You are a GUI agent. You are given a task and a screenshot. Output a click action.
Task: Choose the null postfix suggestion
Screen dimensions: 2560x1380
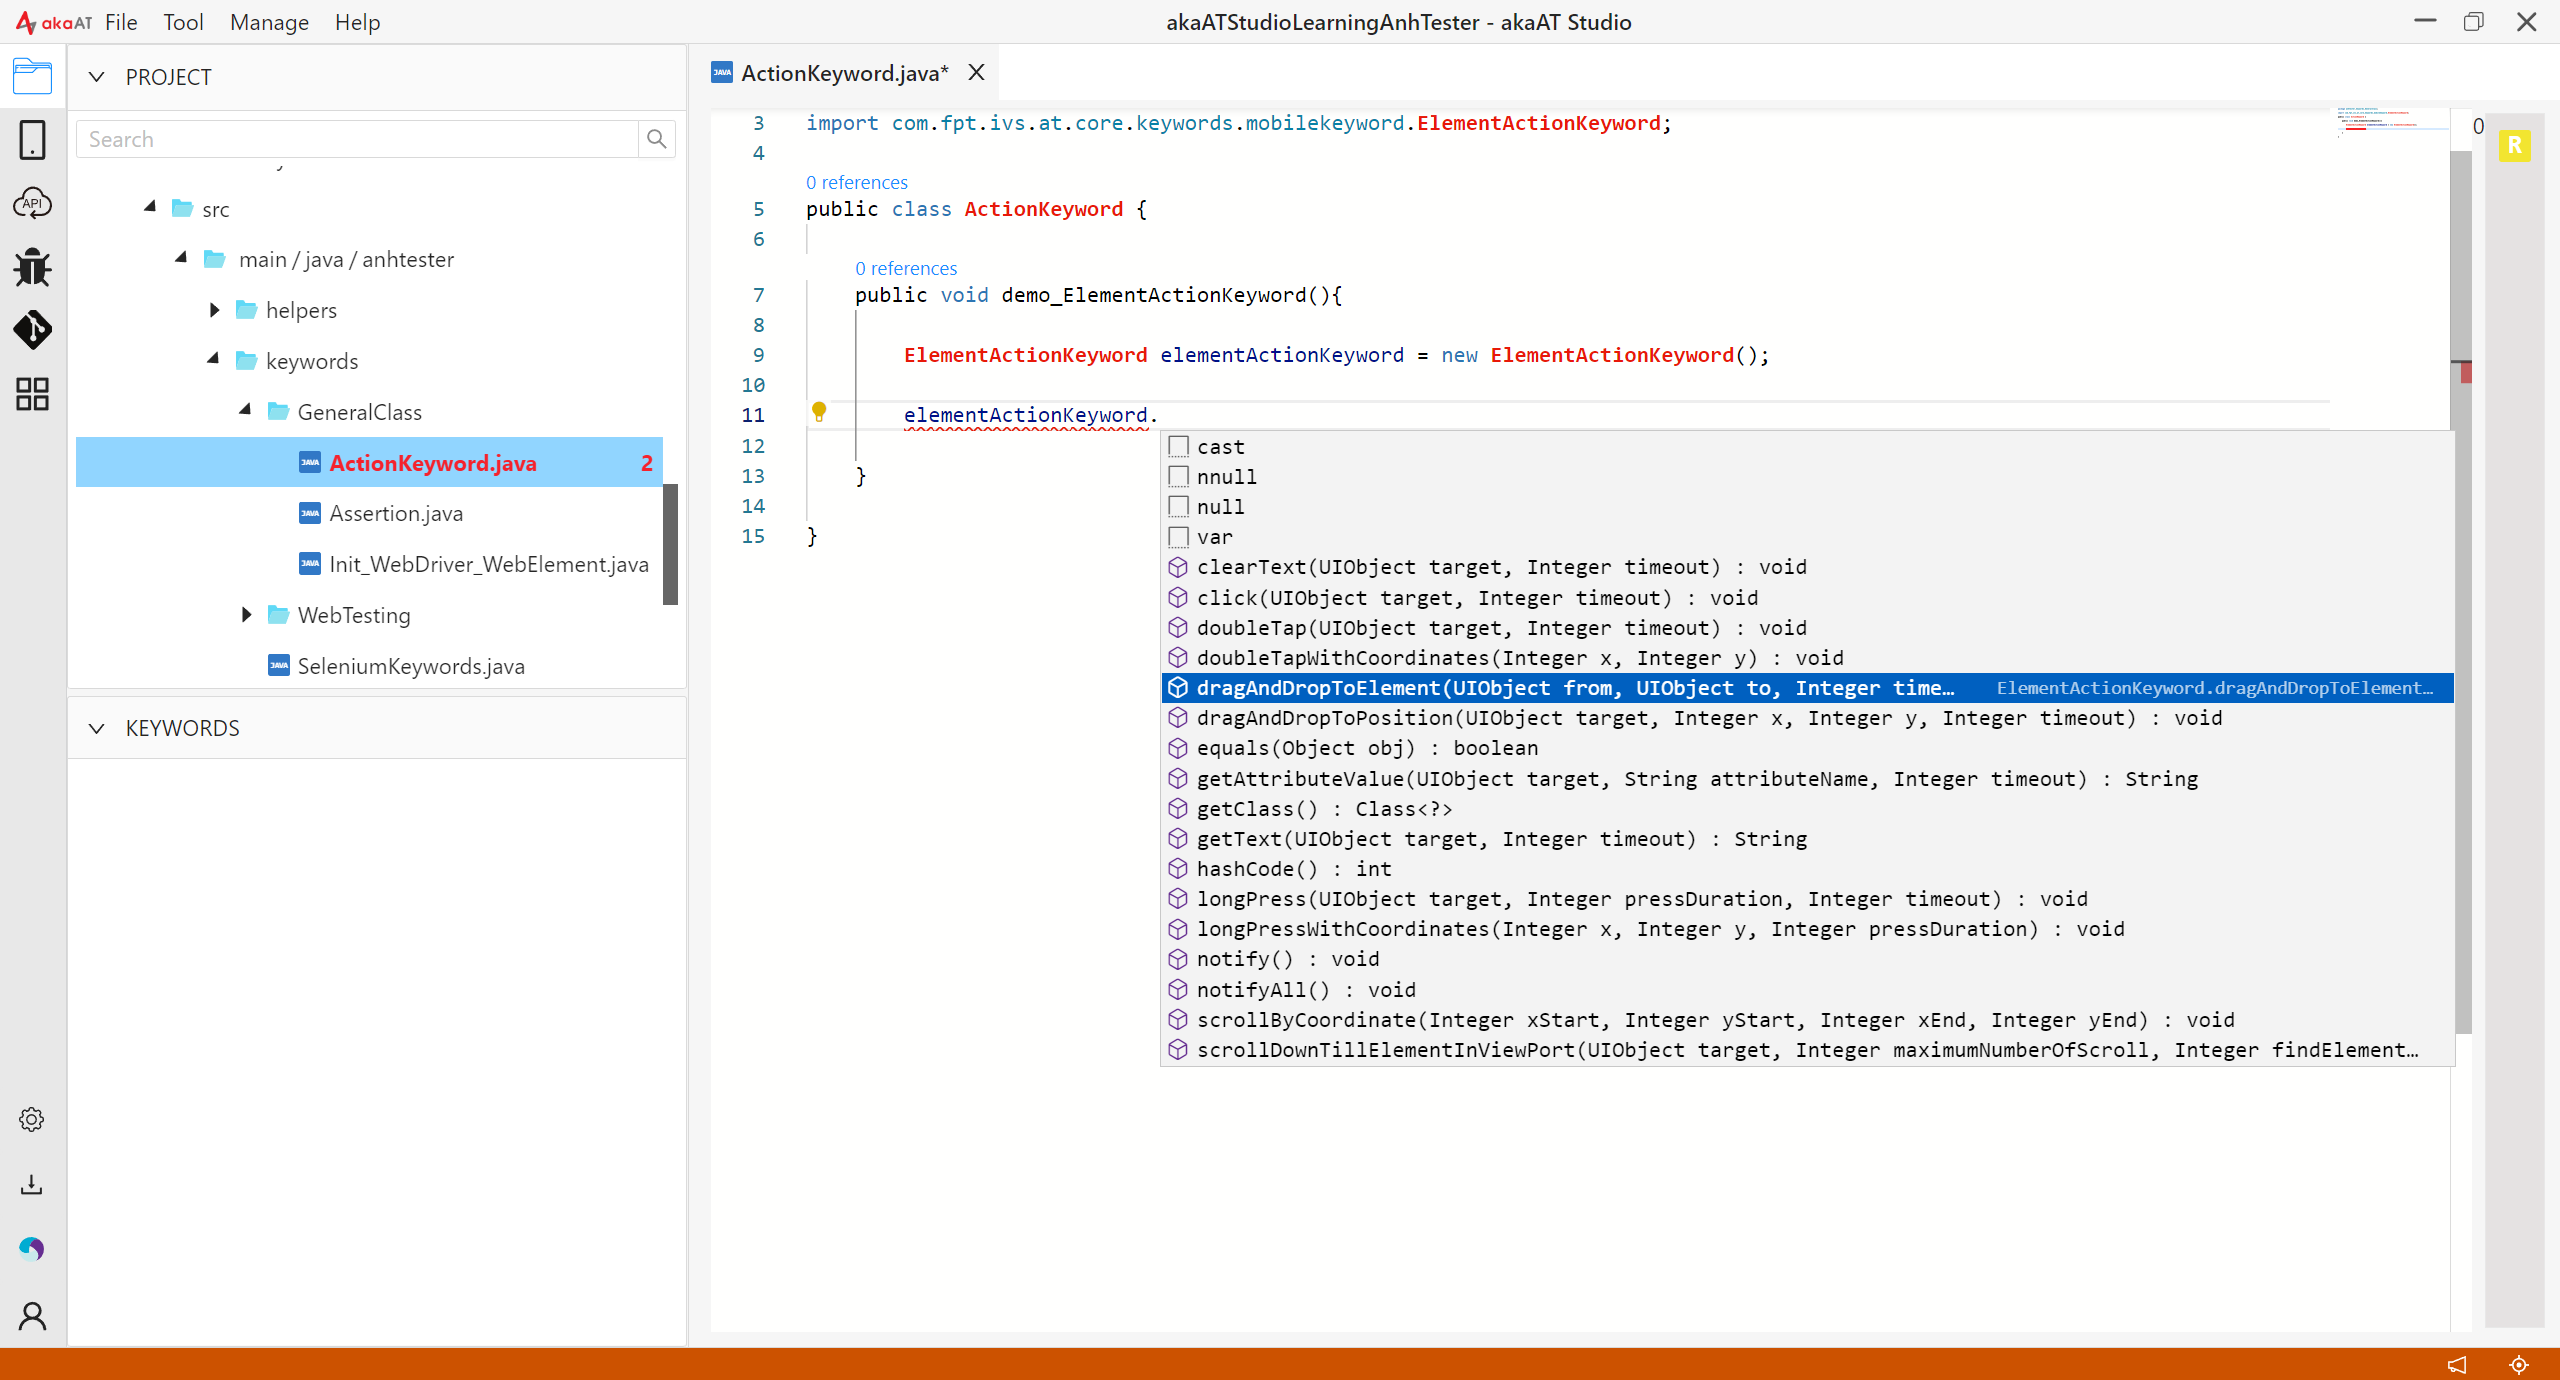(x=1807, y=506)
